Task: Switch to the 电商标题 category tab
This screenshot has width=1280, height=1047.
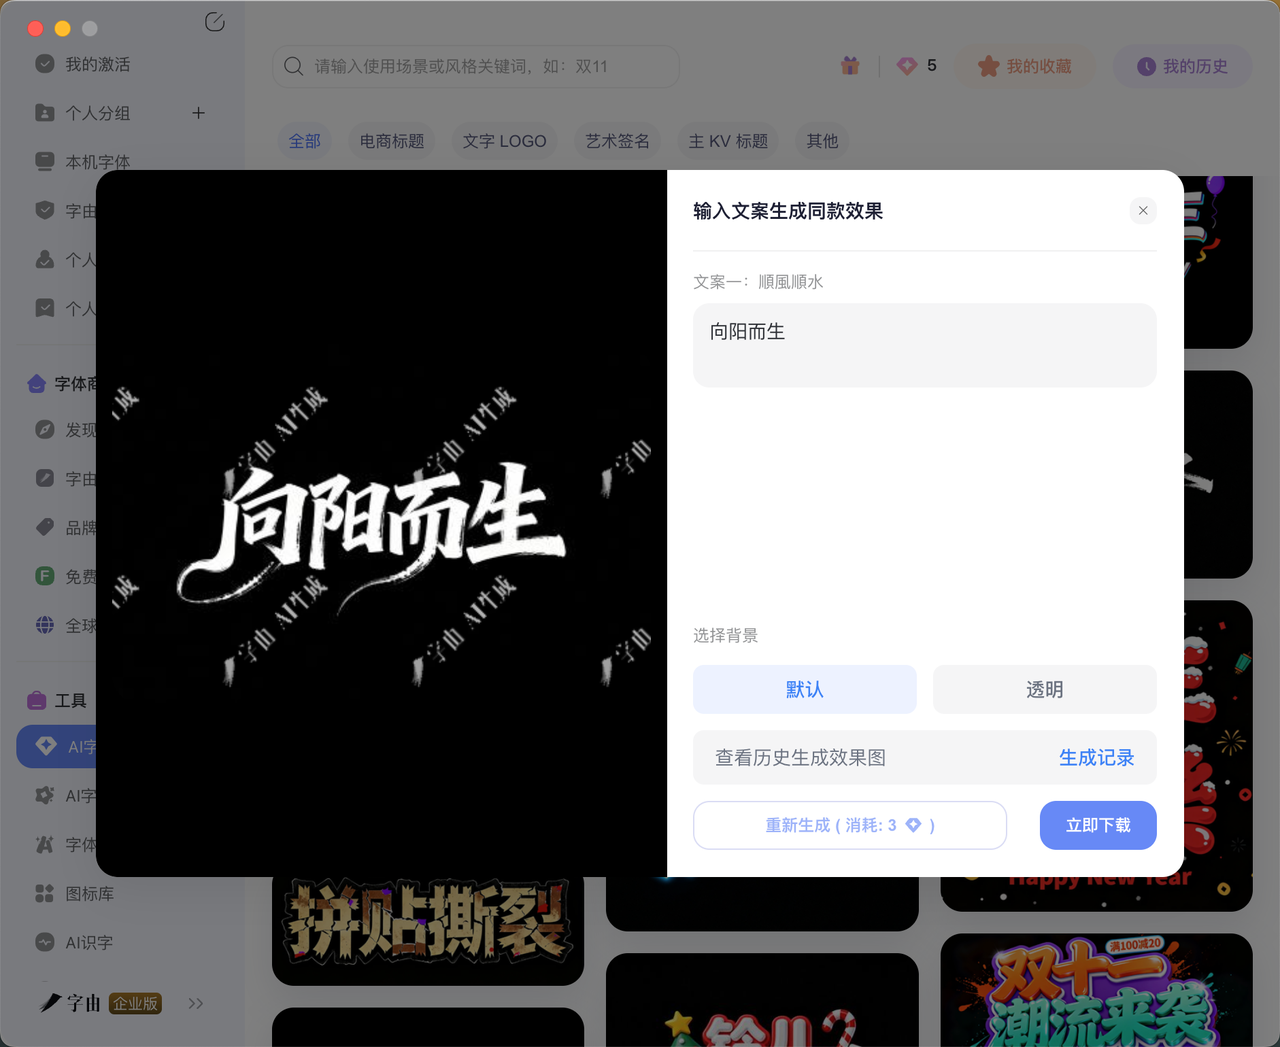Action: [x=391, y=141]
